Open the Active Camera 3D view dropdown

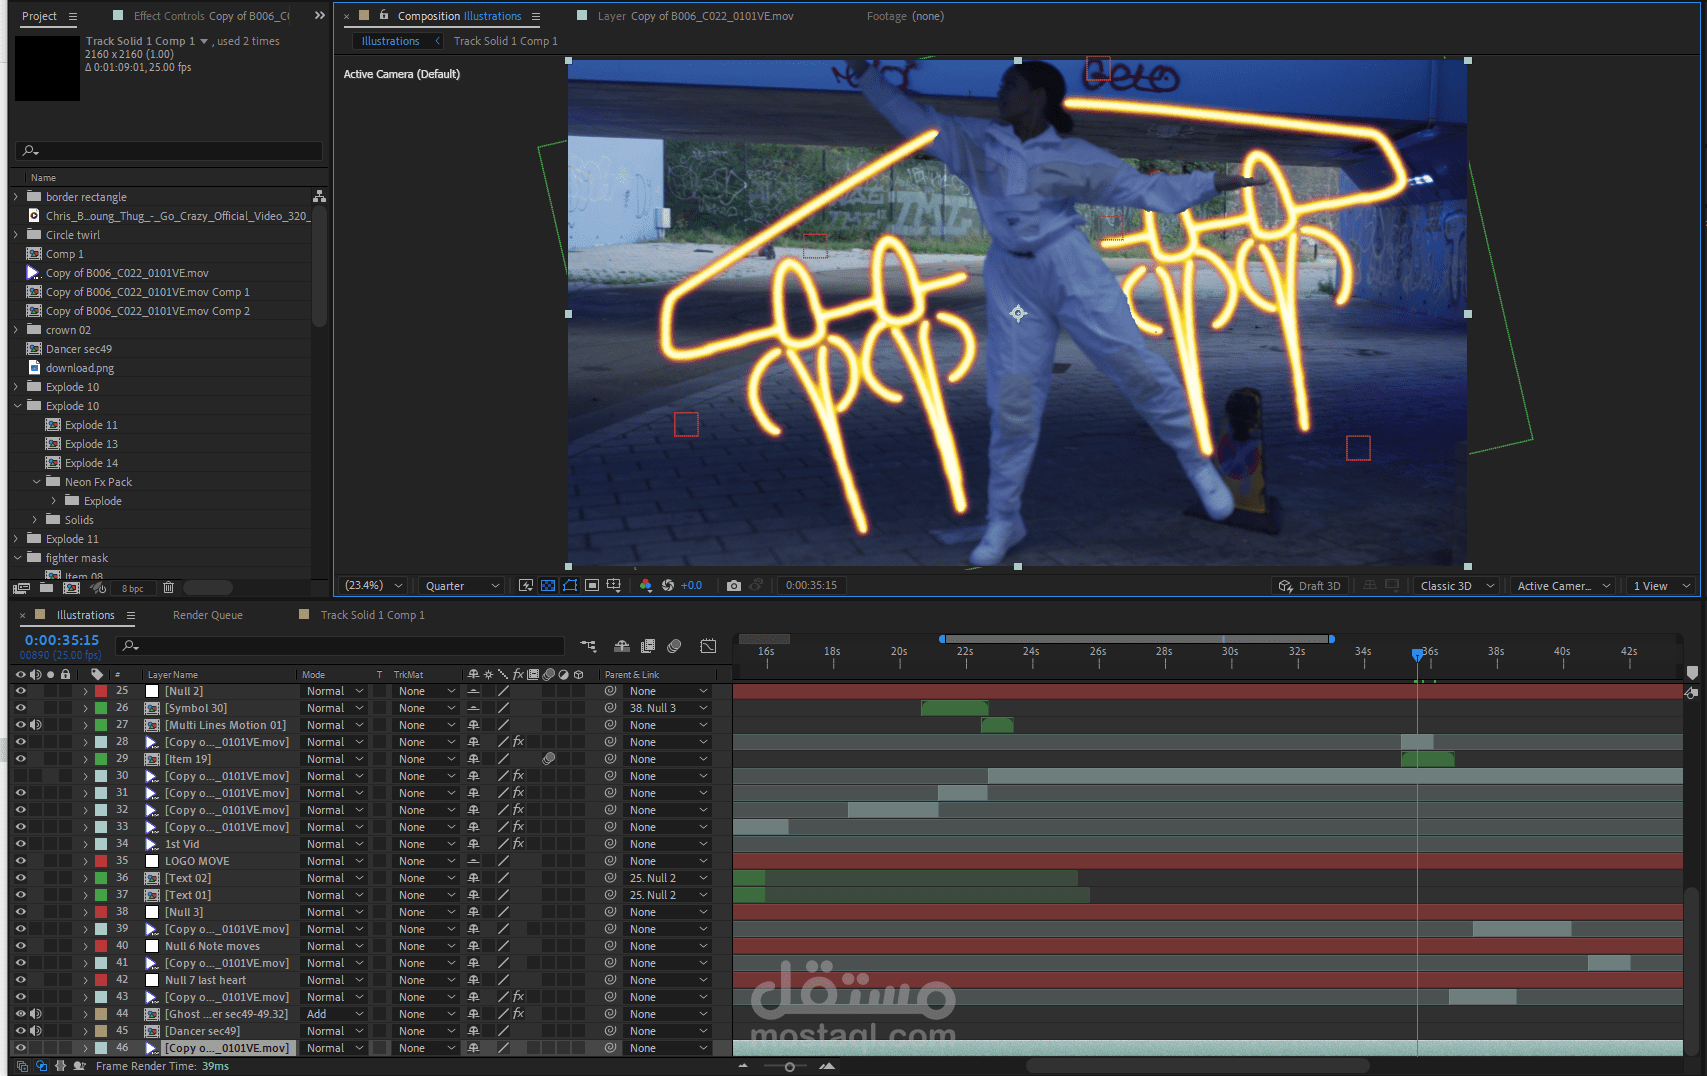pyautogui.click(x=1563, y=586)
